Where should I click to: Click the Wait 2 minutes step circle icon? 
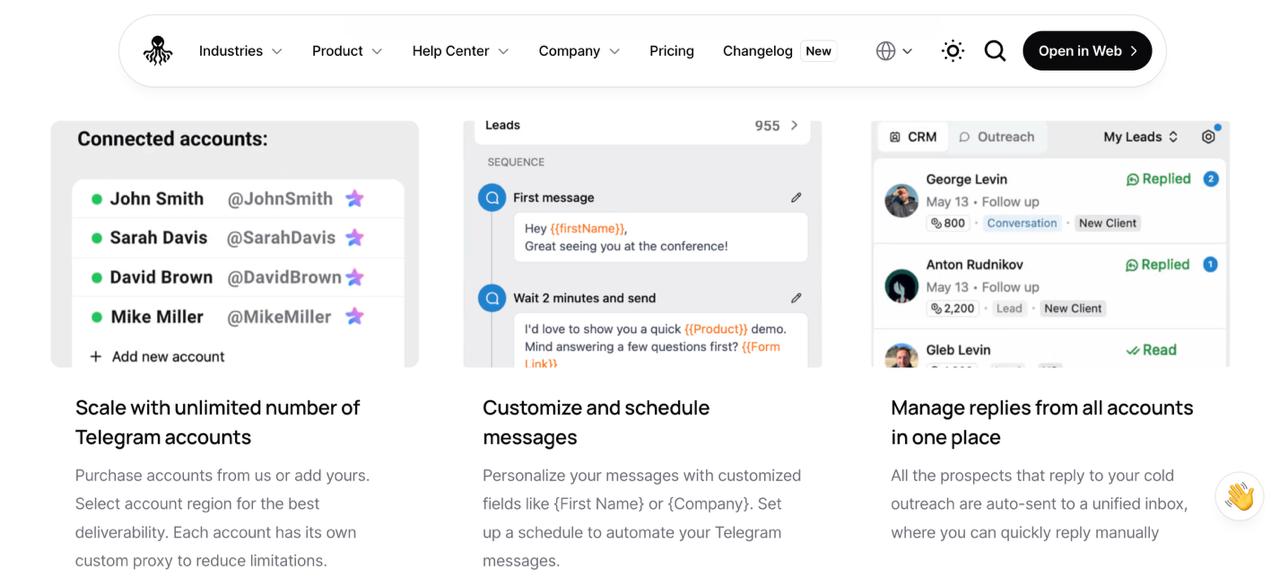pyautogui.click(x=492, y=298)
